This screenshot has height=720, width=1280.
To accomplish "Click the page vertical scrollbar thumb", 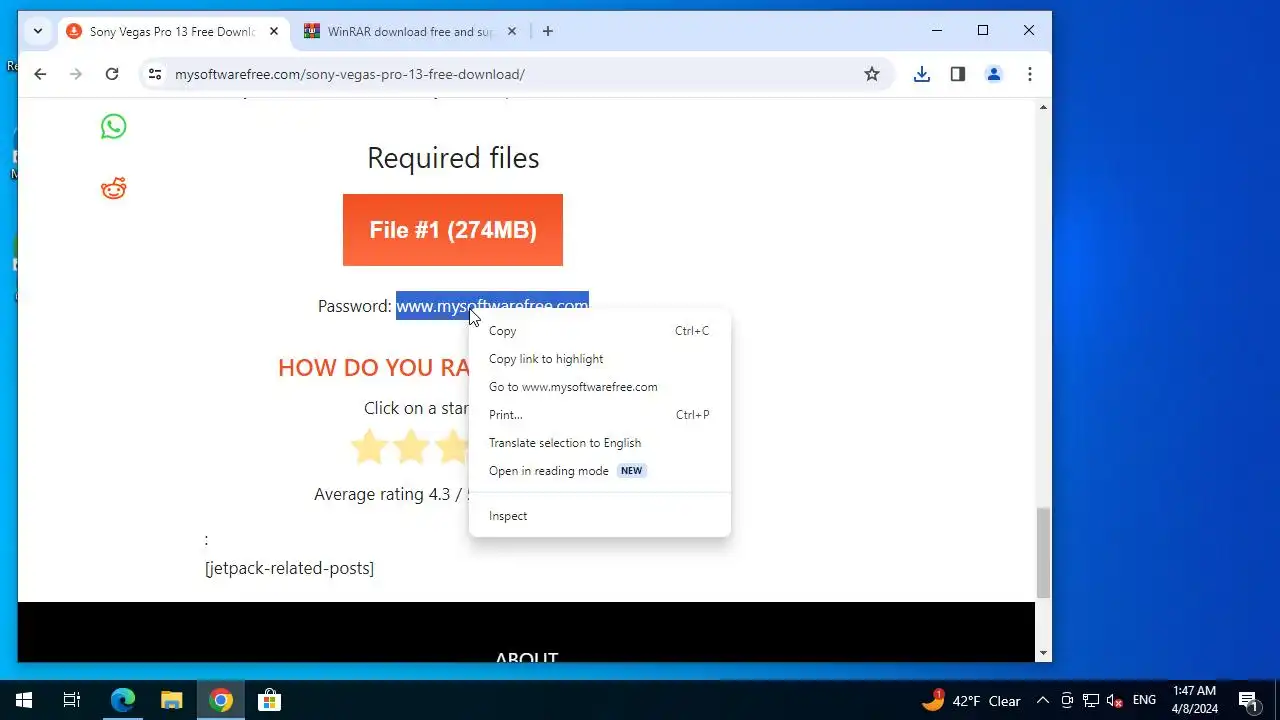I will click(x=1043, y=552).
